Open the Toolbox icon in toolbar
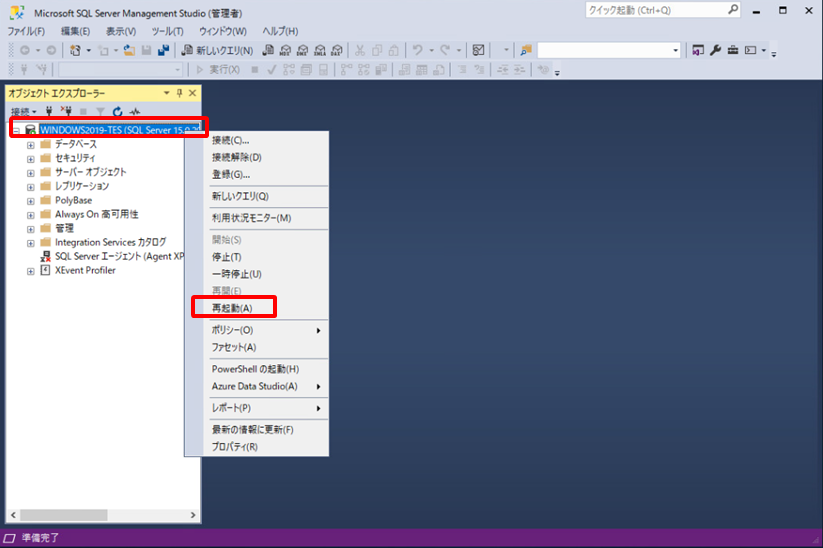Viewport: 823px width, 548px height. coord(733,50)
